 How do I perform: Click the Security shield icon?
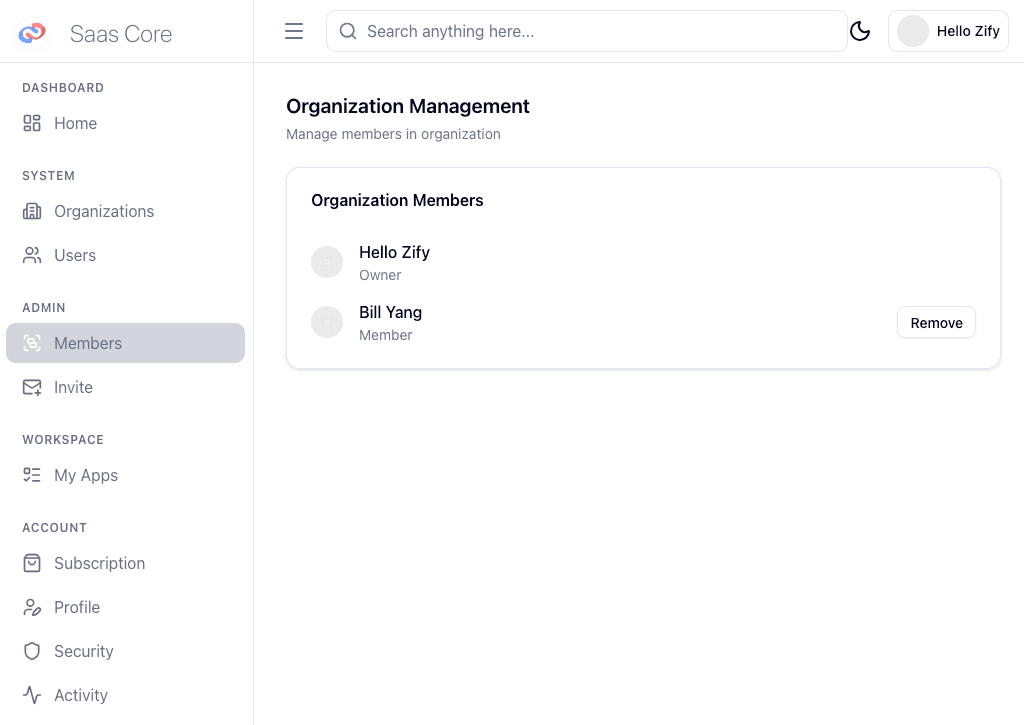point(32,651)
